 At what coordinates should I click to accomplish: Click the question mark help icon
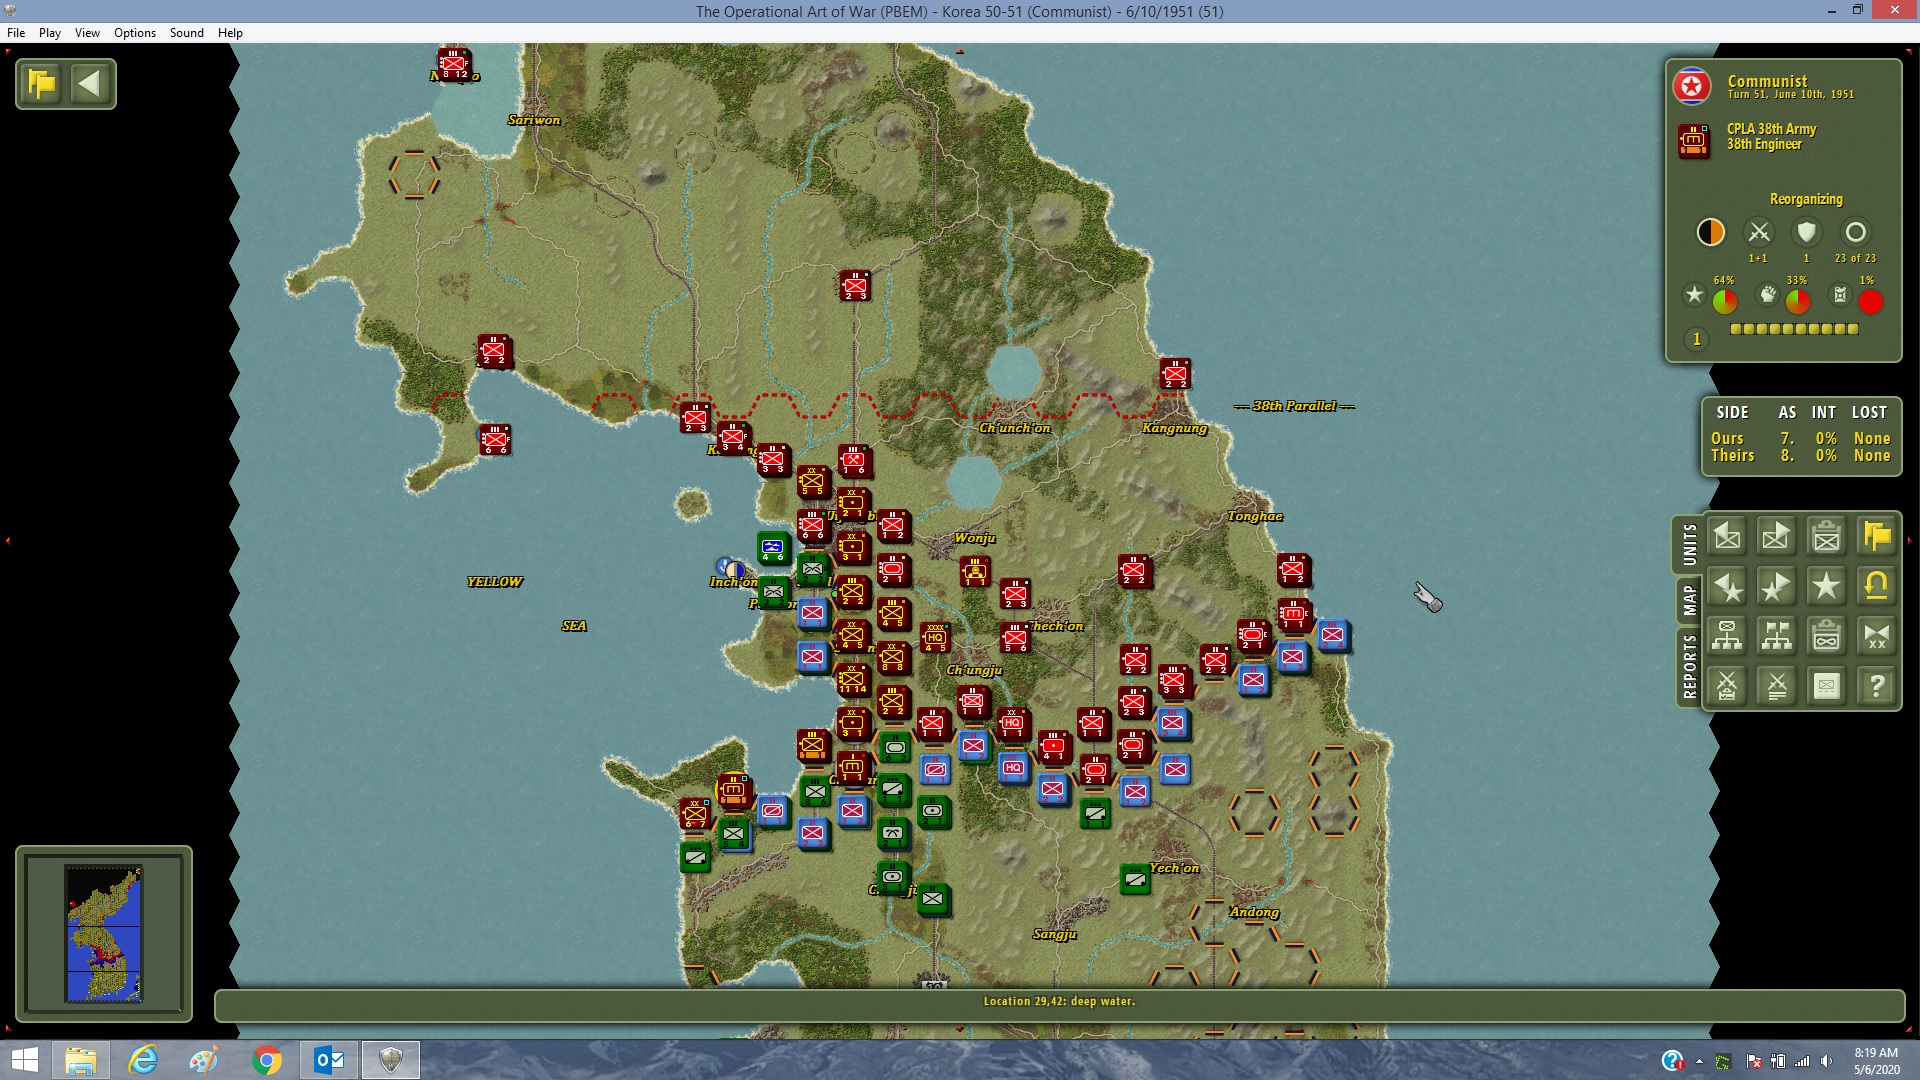tap(1876, 686)
